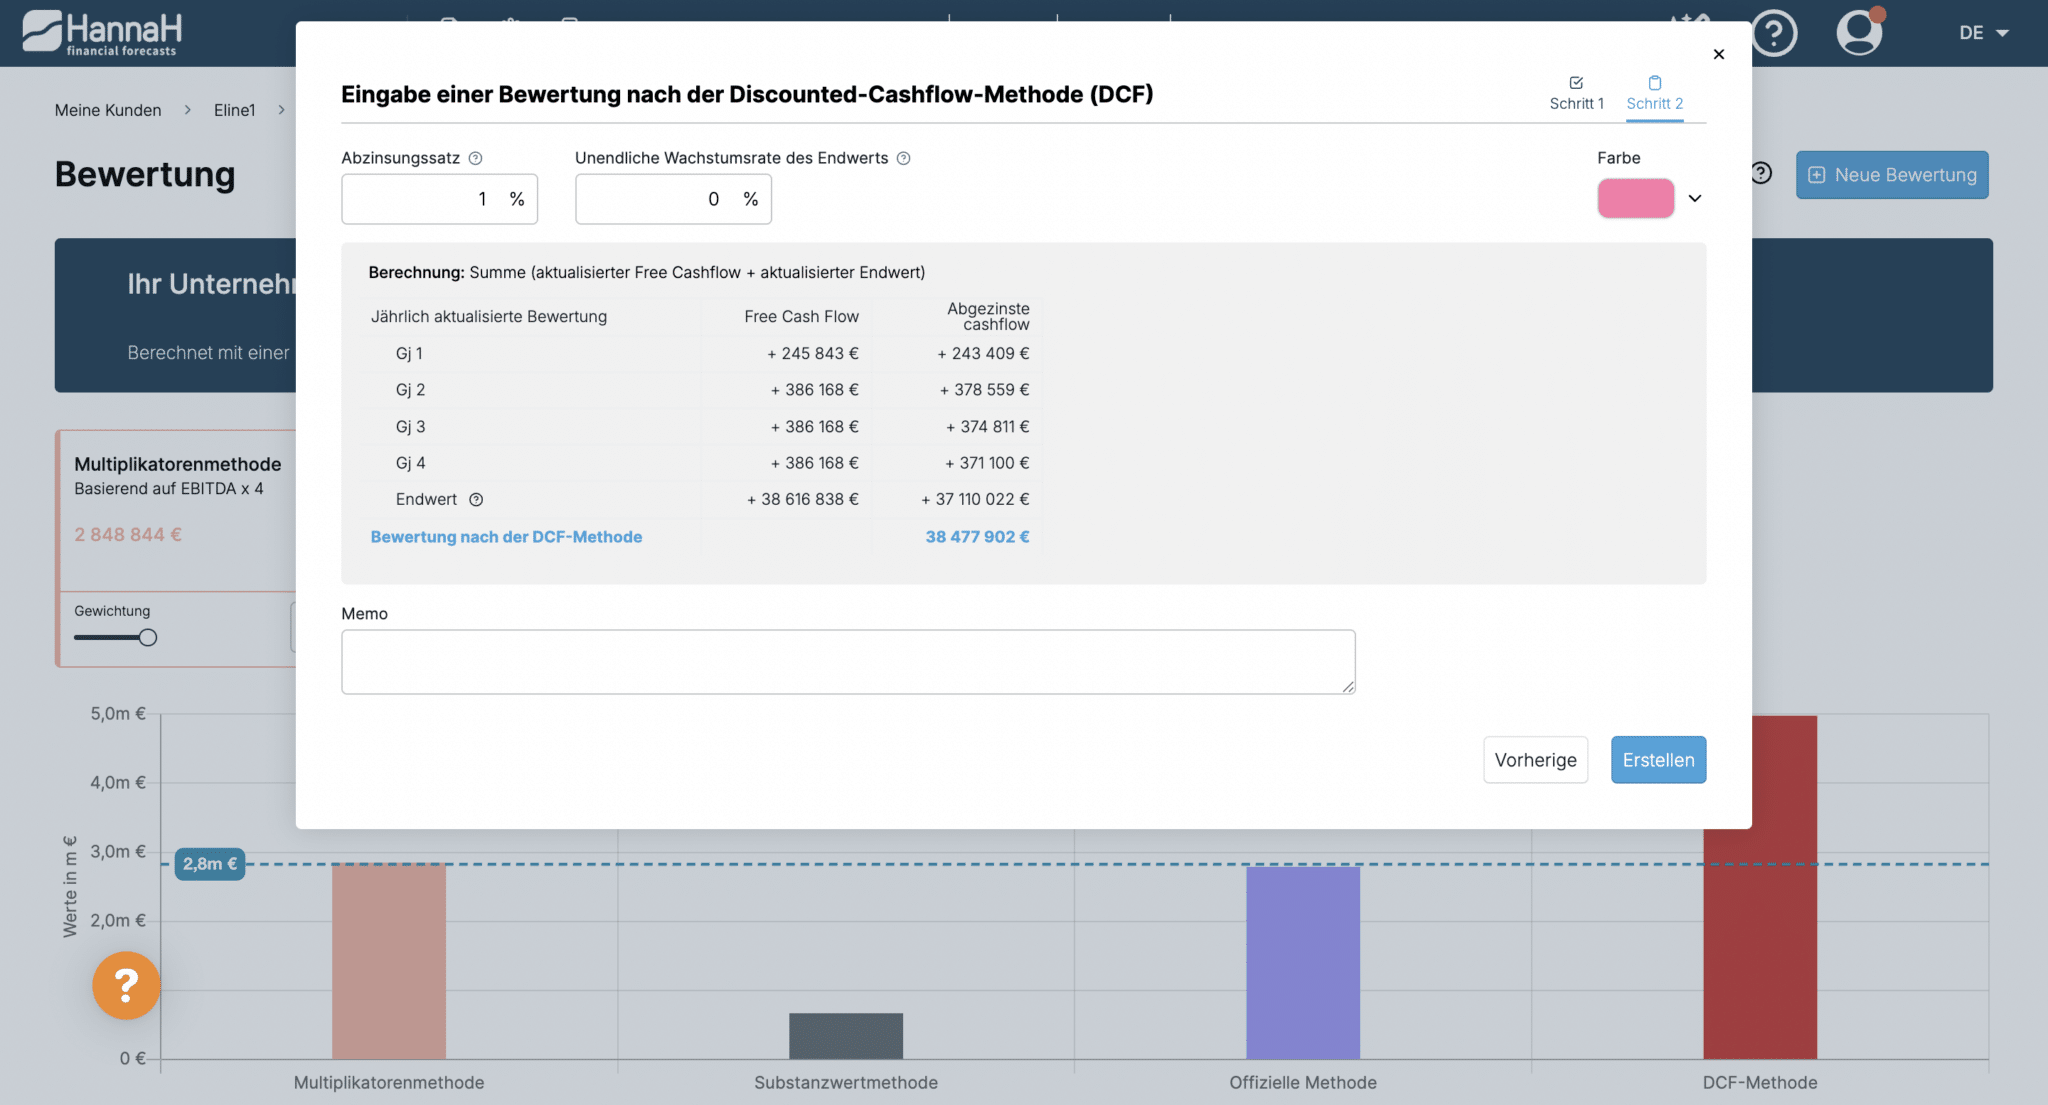Viewport: 2048px width, 1105px height.
Task: Expand the Farbe color dropdown arrow
Action: 1695,198
